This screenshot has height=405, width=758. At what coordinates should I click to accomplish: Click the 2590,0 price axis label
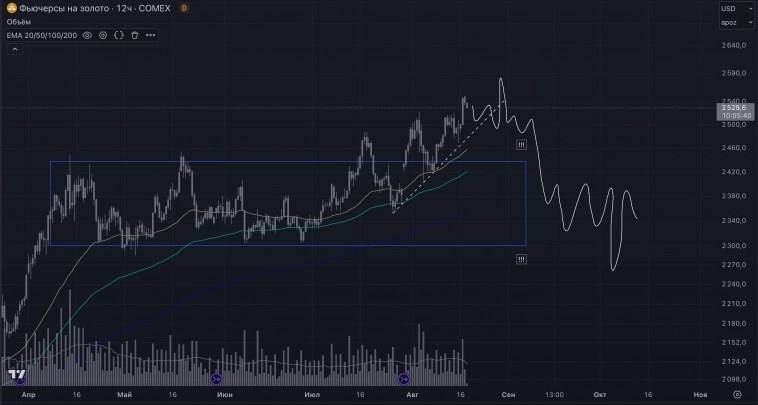(734, 73)
